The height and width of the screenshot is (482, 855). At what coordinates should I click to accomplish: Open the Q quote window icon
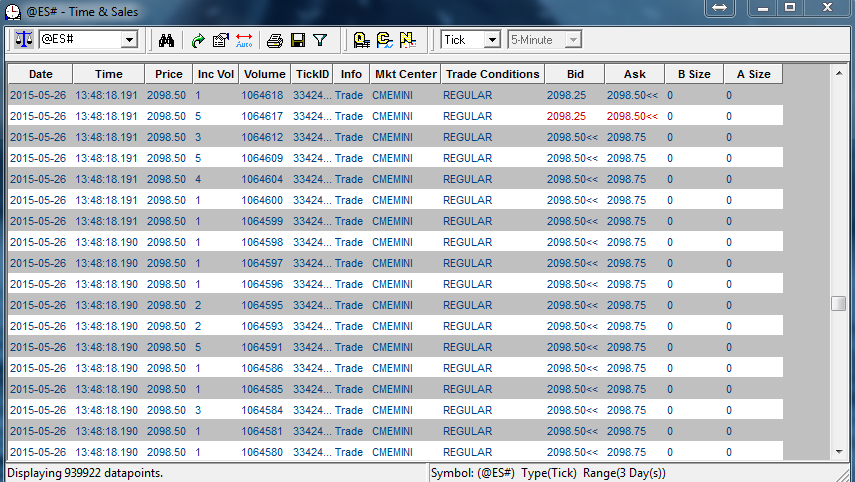pyautogui.click(x=362, y=40)
